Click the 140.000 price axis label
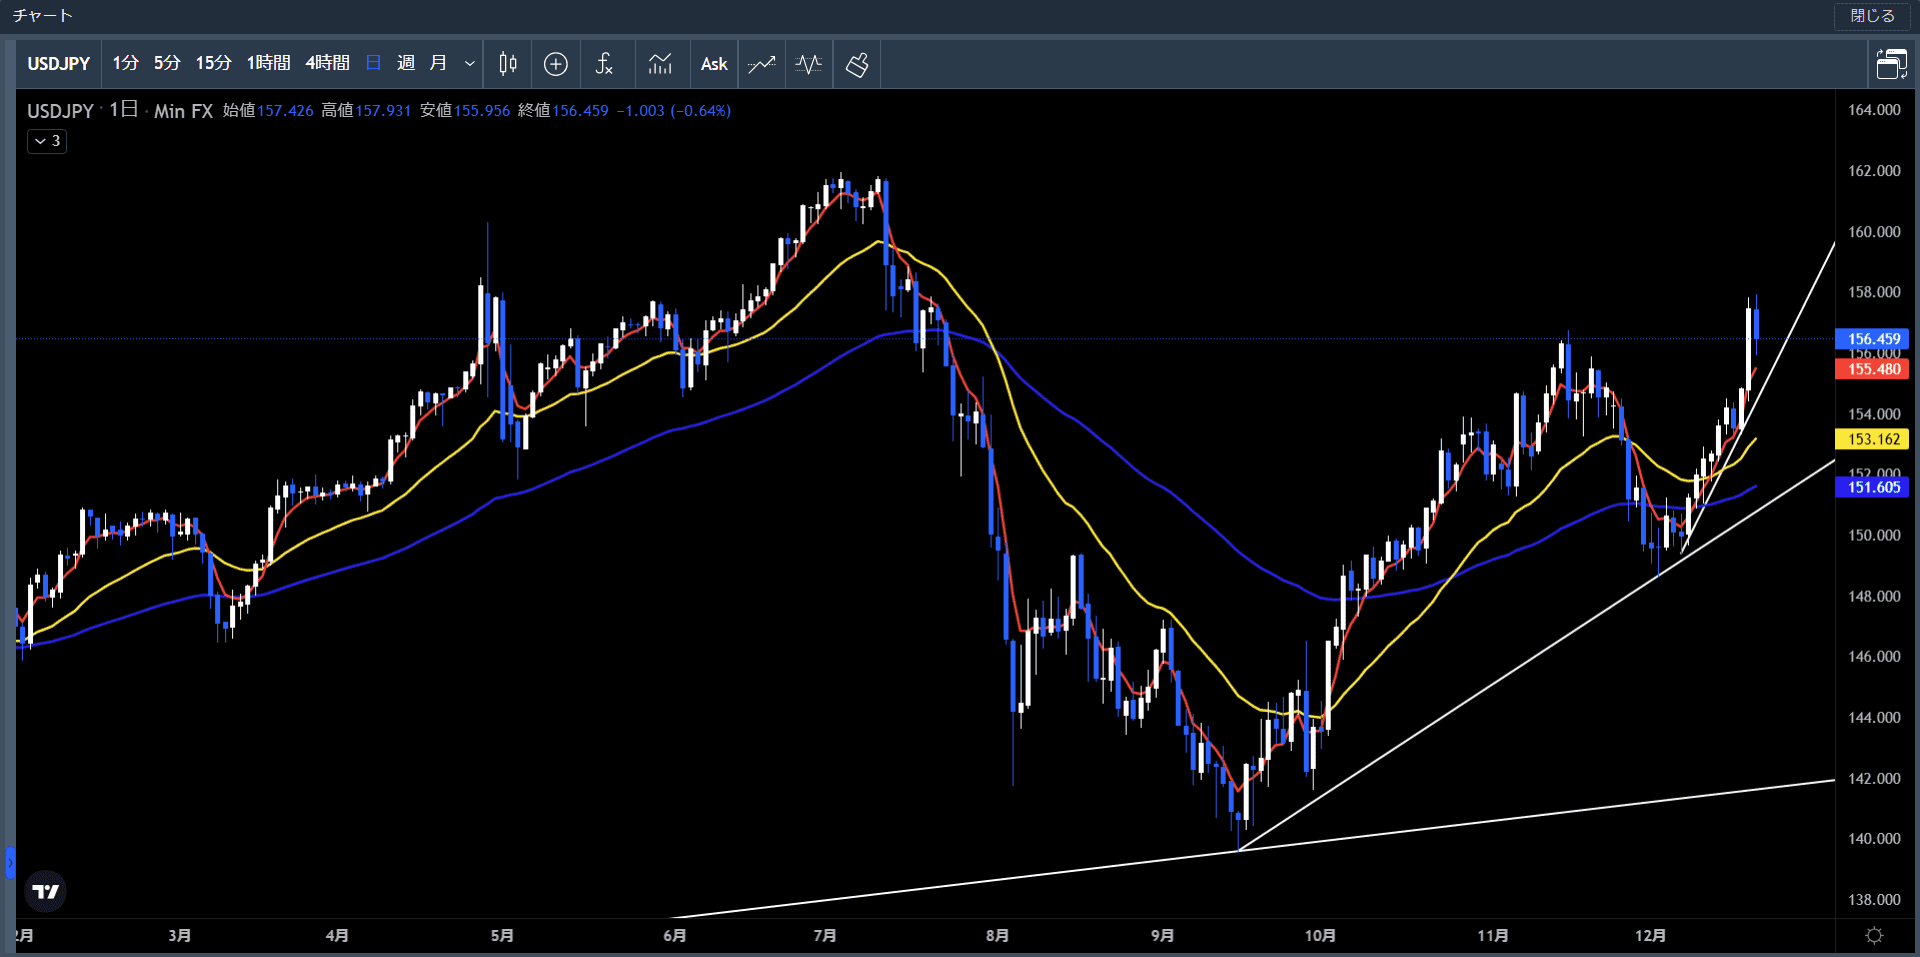The height and width of the screenshot is (957, 1920). point(1874,839)
